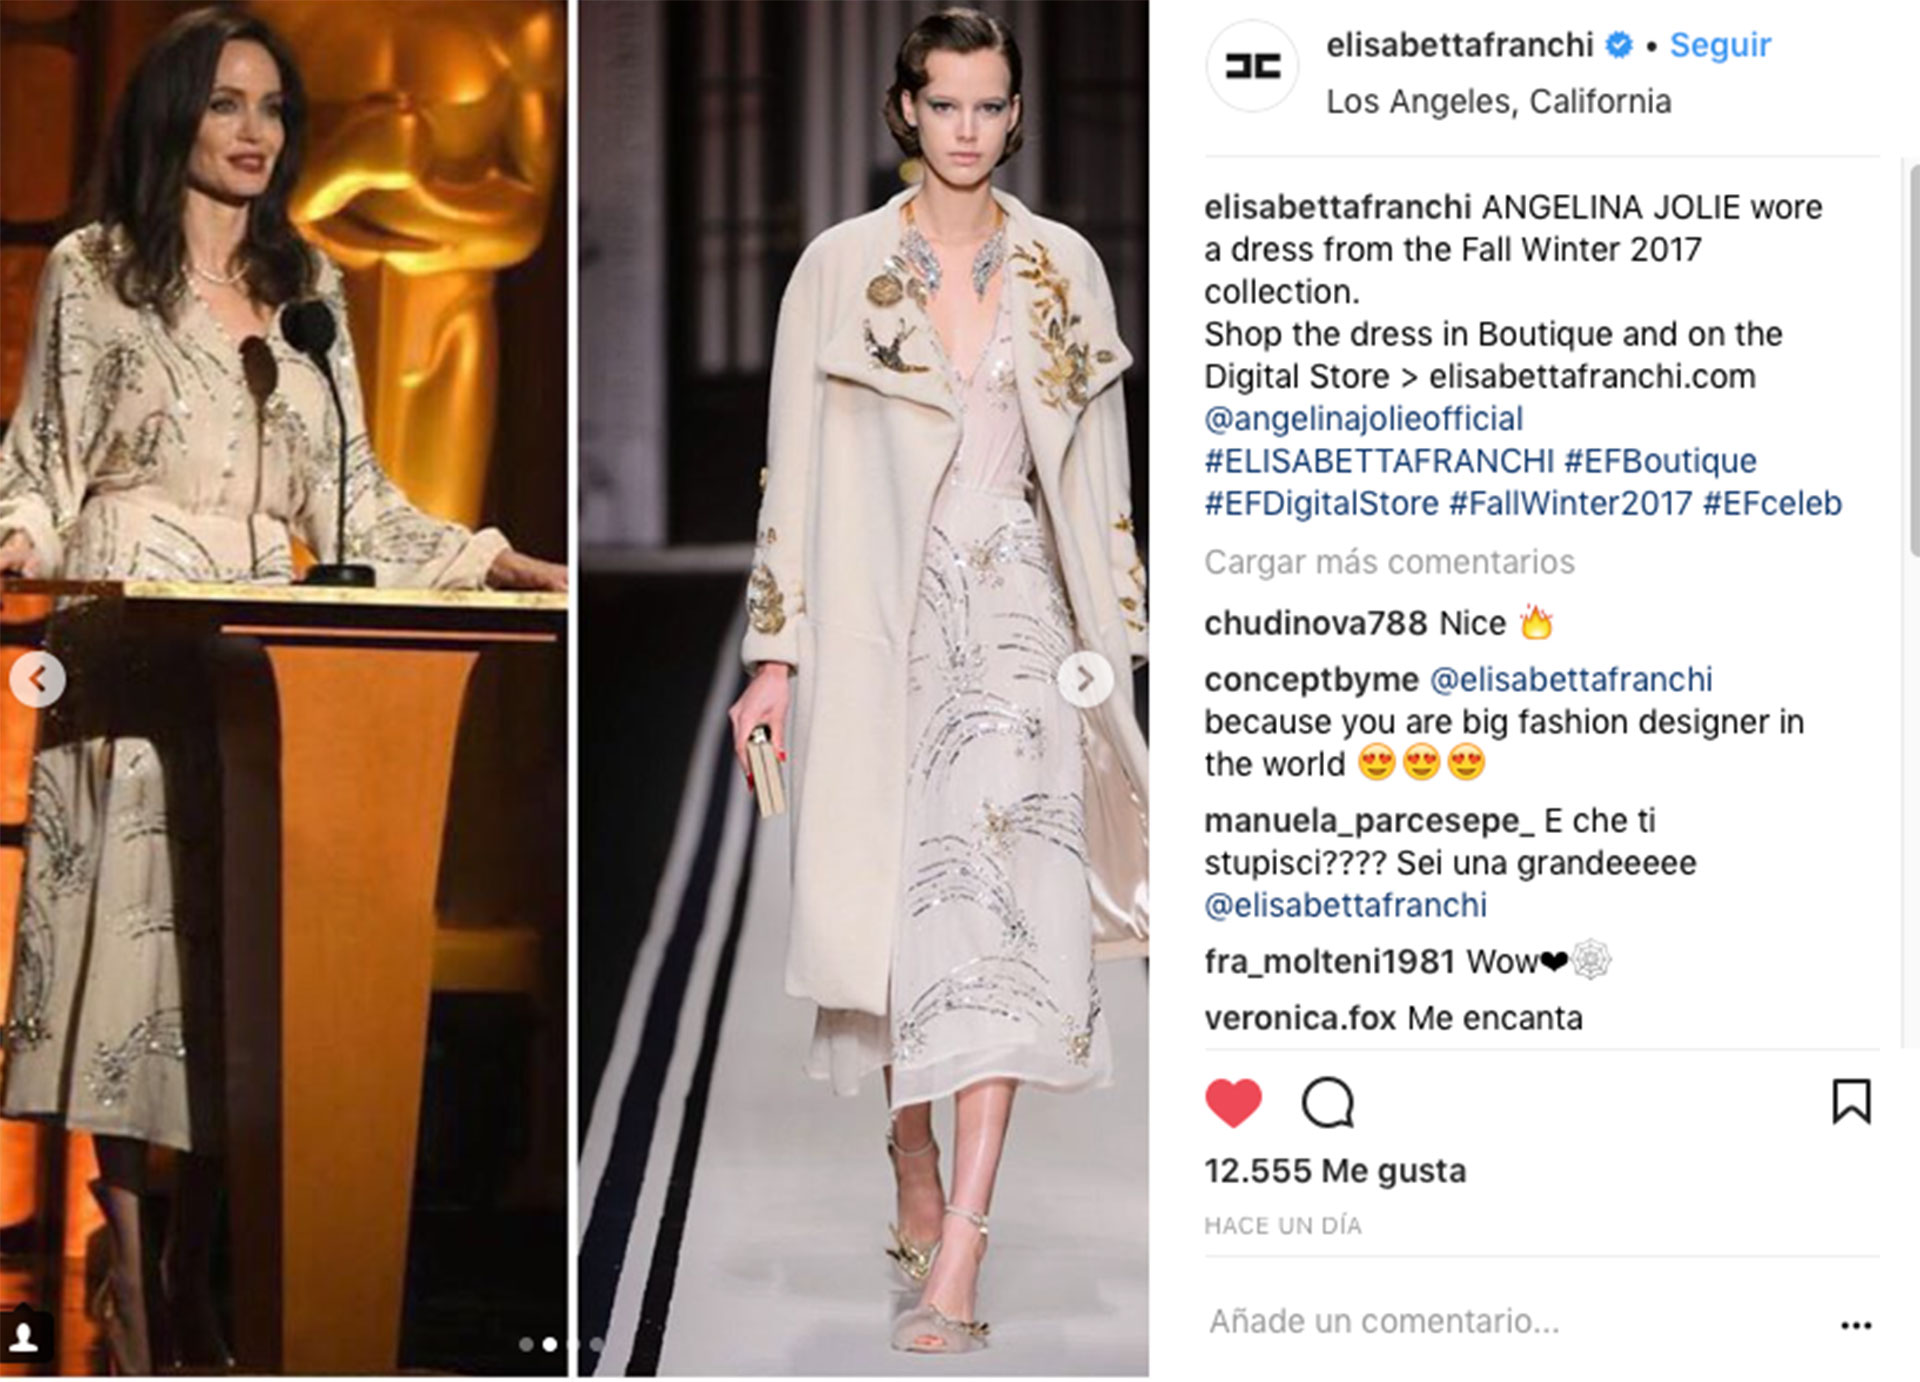Click Seguir to follow the account
The height and width of the screenshot is (1382, 1920).
[x=1720, y=45]
